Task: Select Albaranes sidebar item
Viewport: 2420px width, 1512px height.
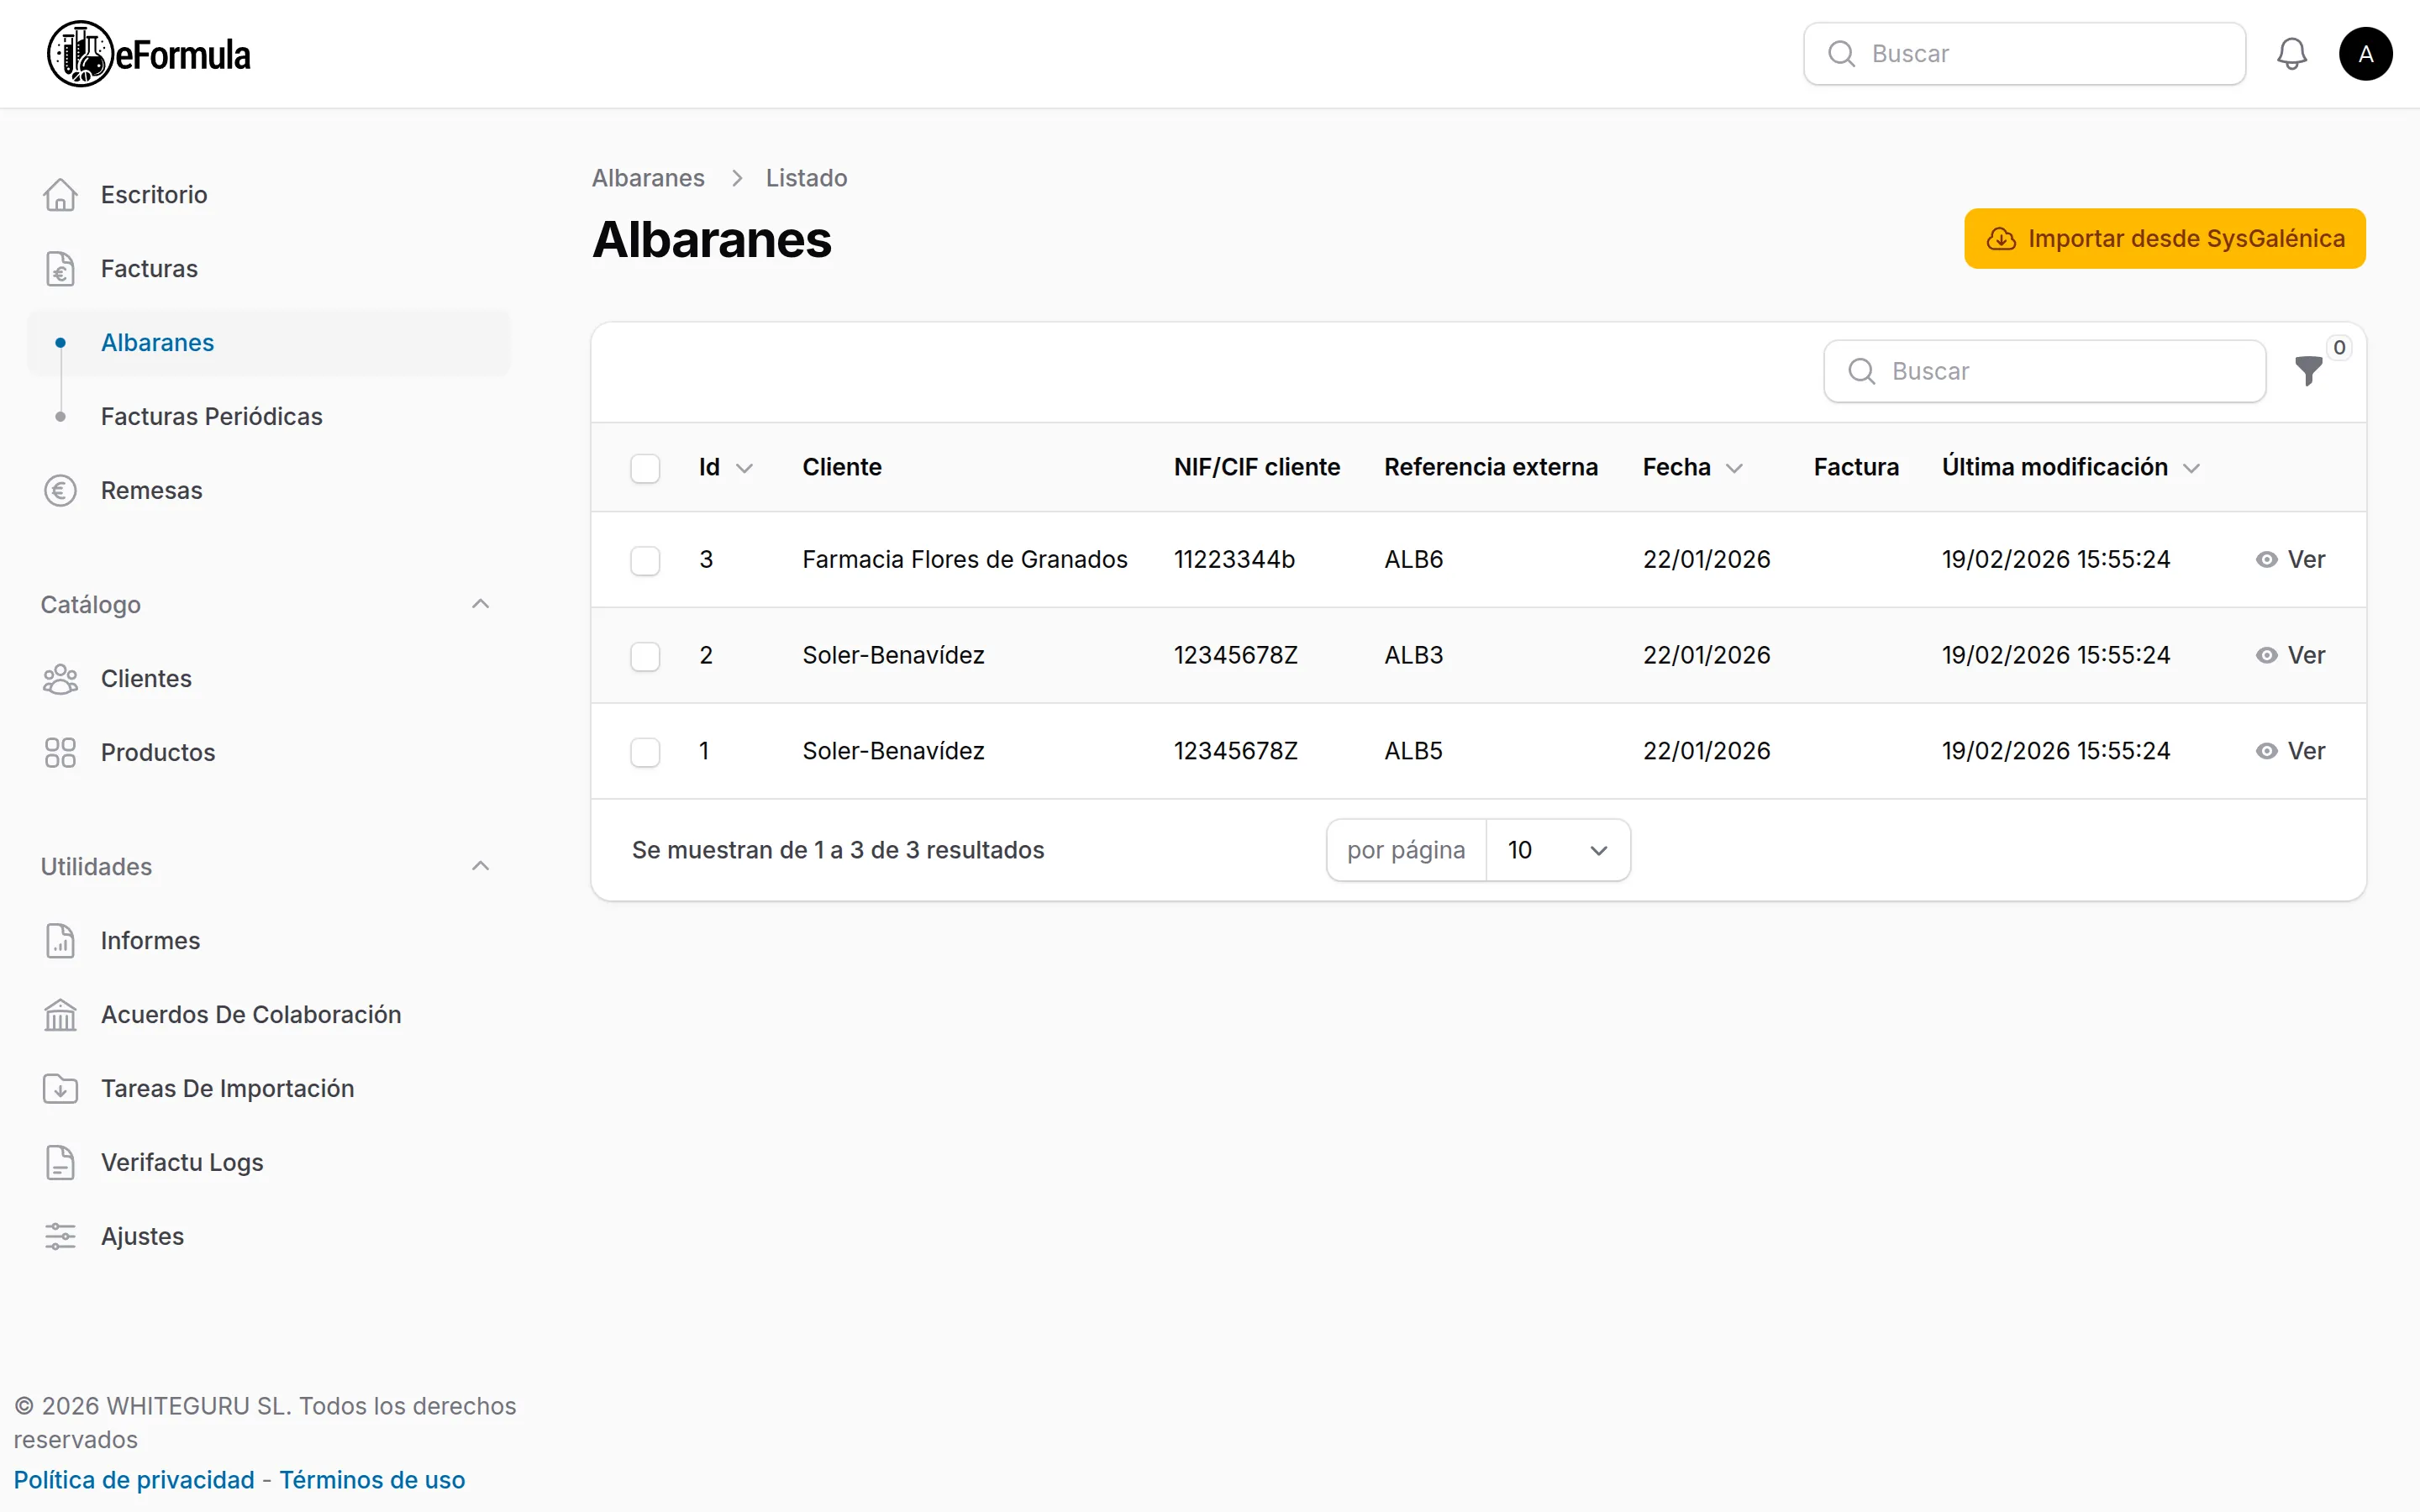Action: pyautogui.click(x=269, y=343)
